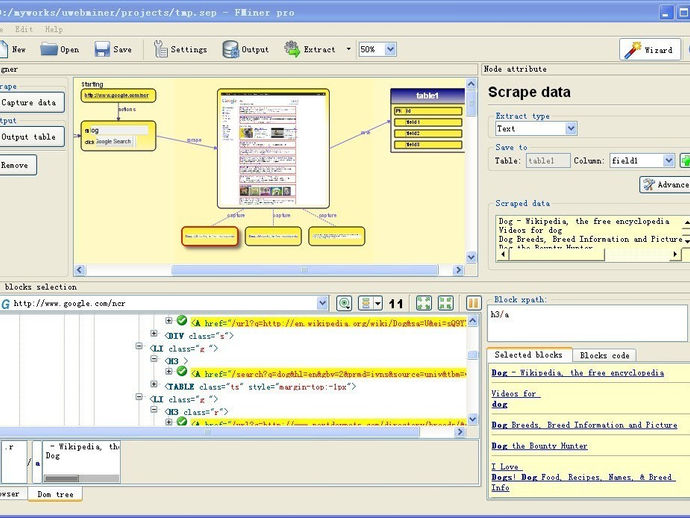Switch to the Dom tree tab
This screenshot has width=690, height=518.
coord(55,494)
